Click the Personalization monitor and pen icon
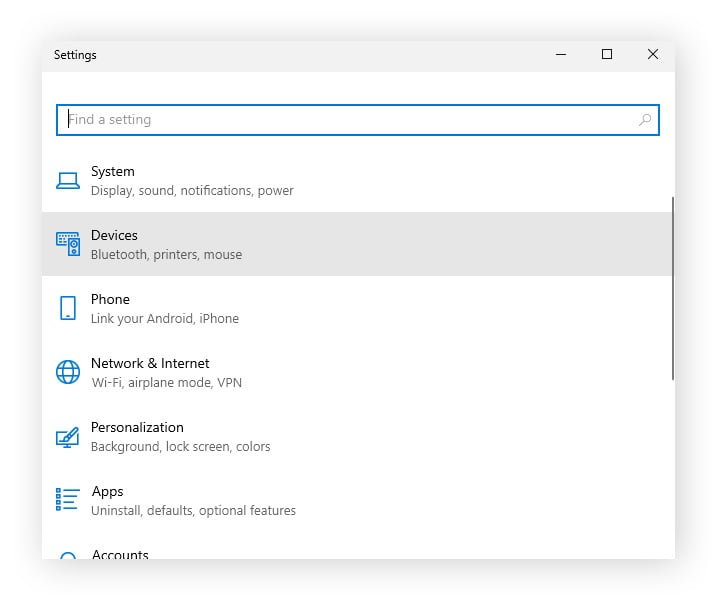 68,436
